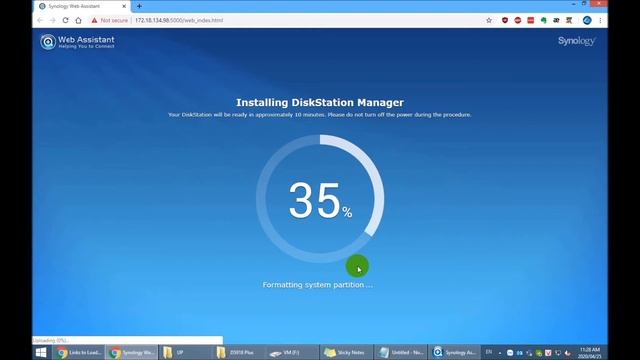Screen dimensions: 640x360
Task: Open the Chrome three-dot menu
Action: [600, 20]
